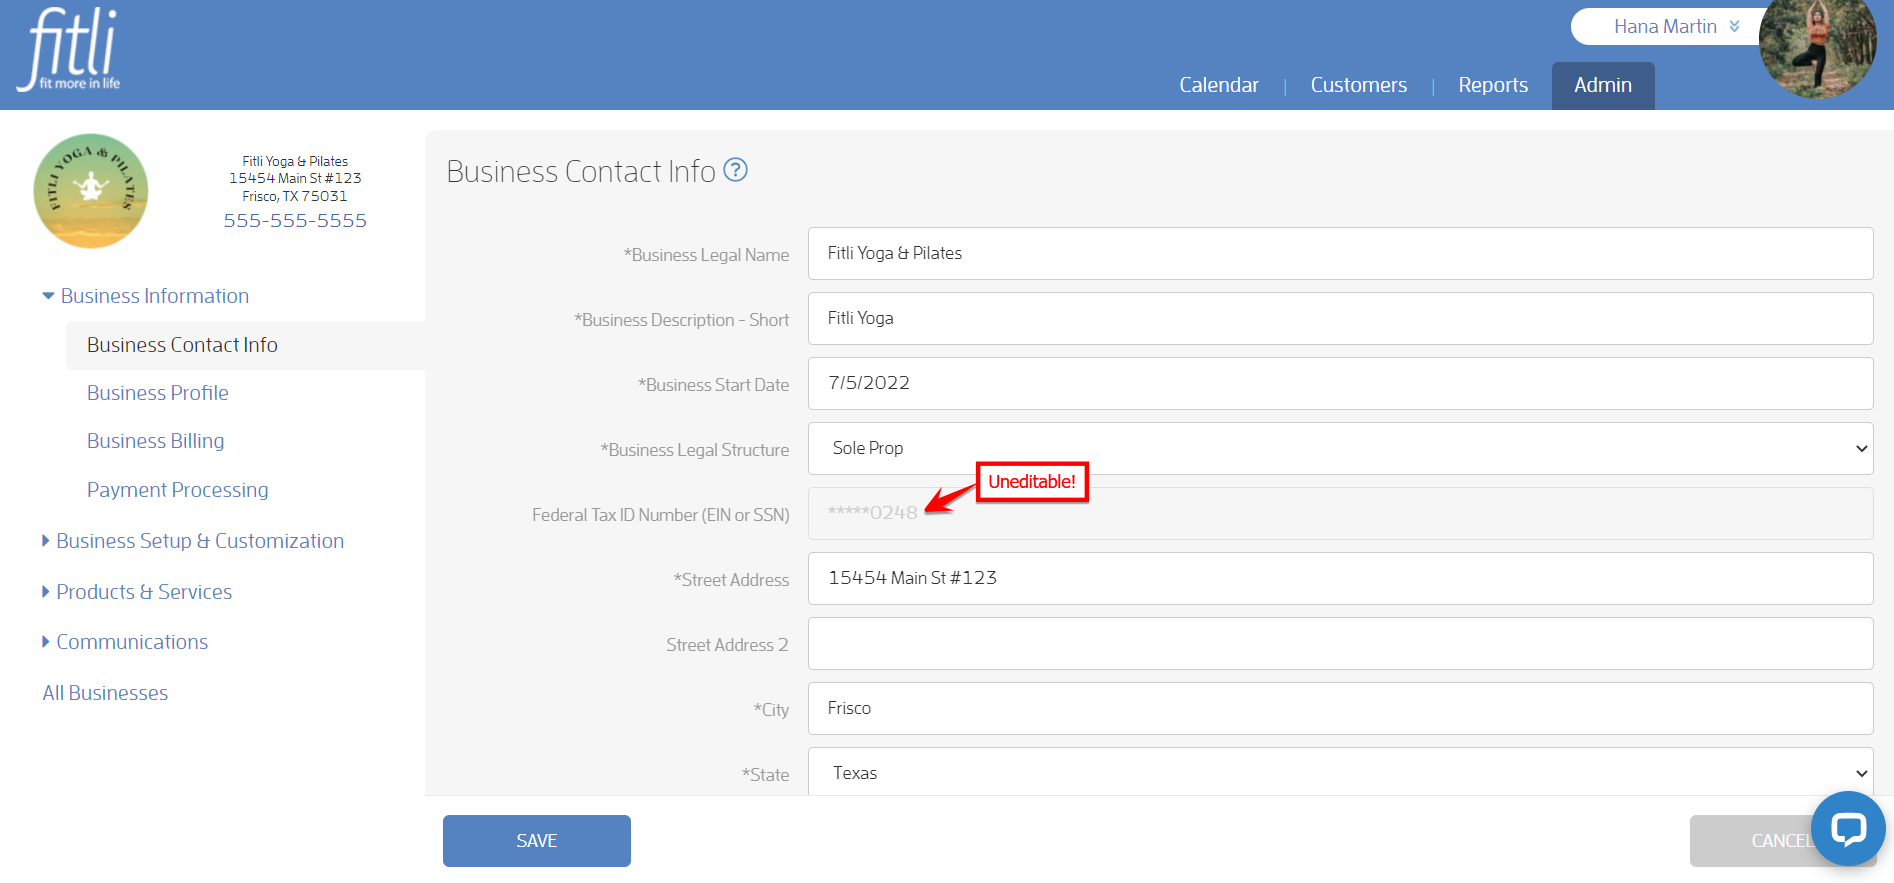The image size is (1894, 883).
Task: Click the sidebar text Frisco, TX 75031
Action: pyautogui.click(x=295, y=196)
